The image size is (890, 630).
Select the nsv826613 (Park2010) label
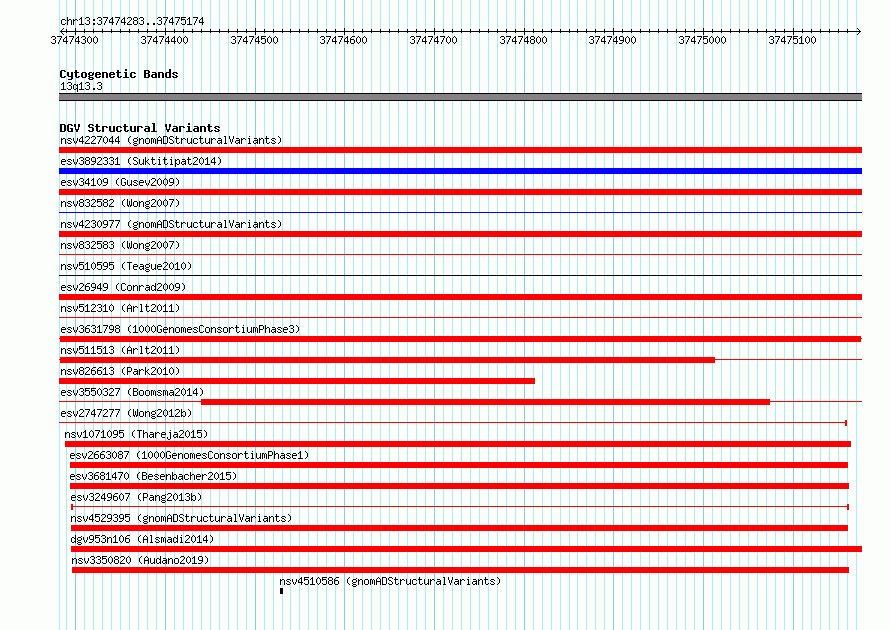(x=120, y=371)
